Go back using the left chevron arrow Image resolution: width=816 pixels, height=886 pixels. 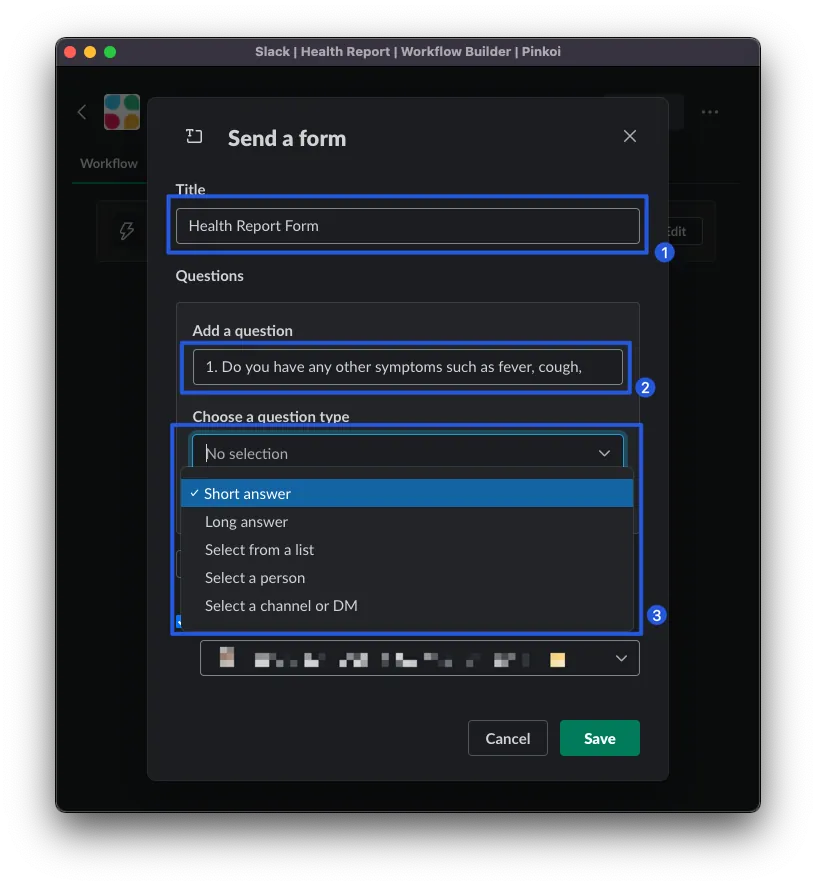point(82,112)
